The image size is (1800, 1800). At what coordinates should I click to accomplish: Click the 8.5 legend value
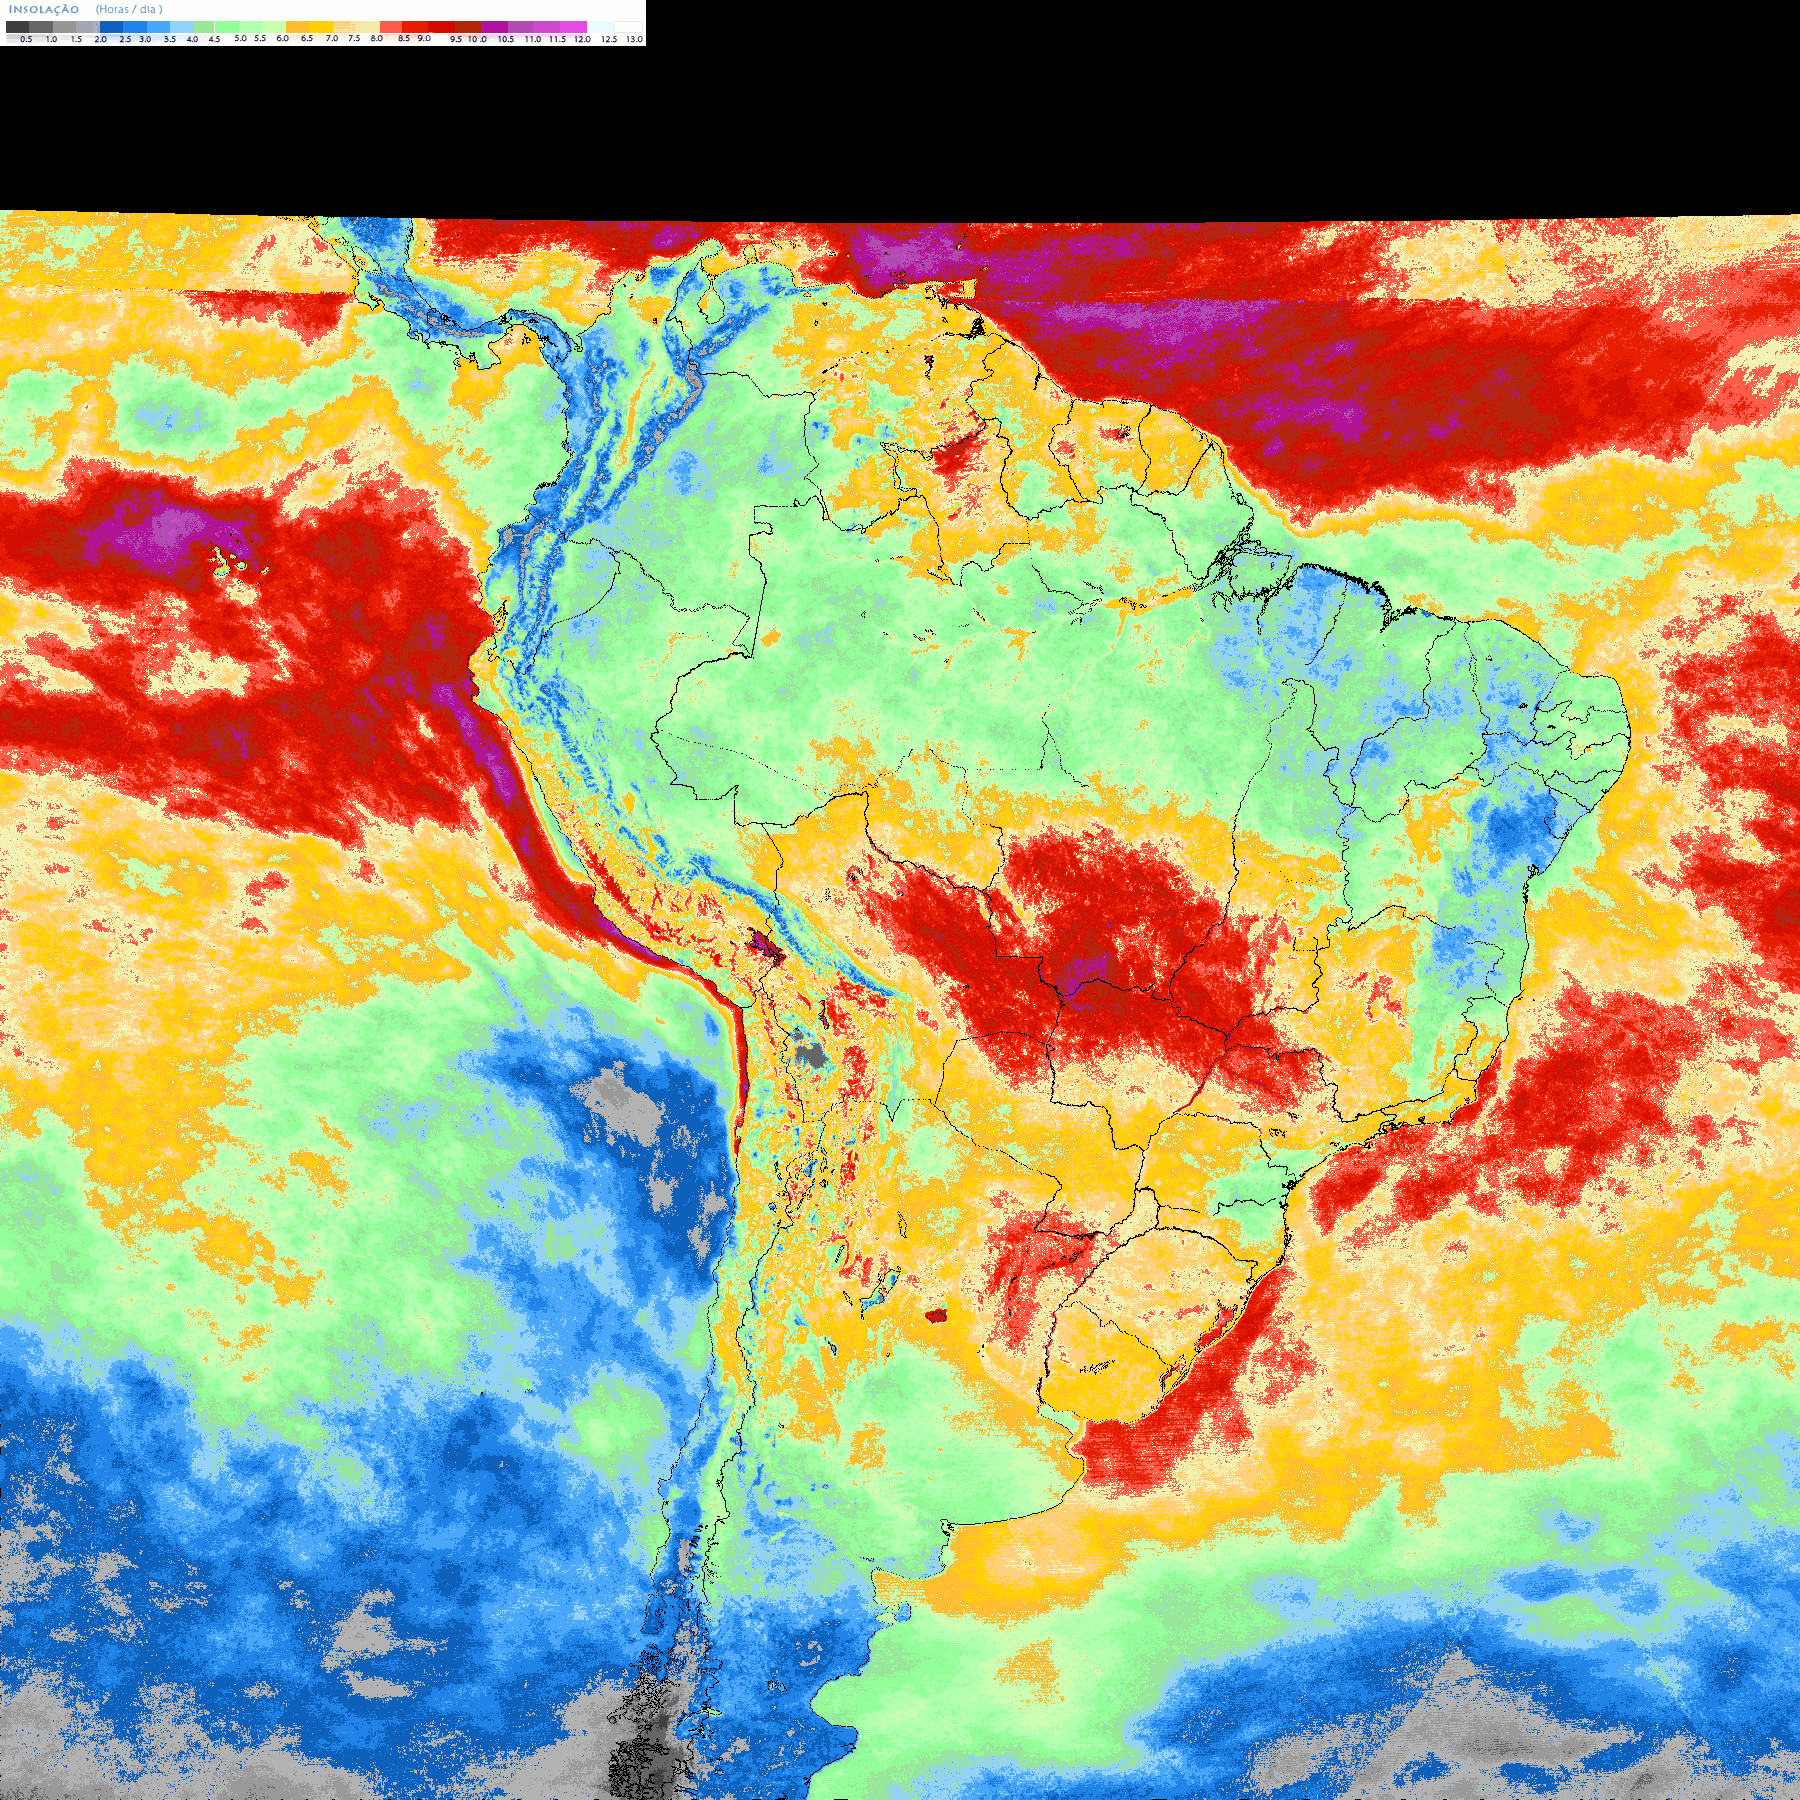(404, 38)
